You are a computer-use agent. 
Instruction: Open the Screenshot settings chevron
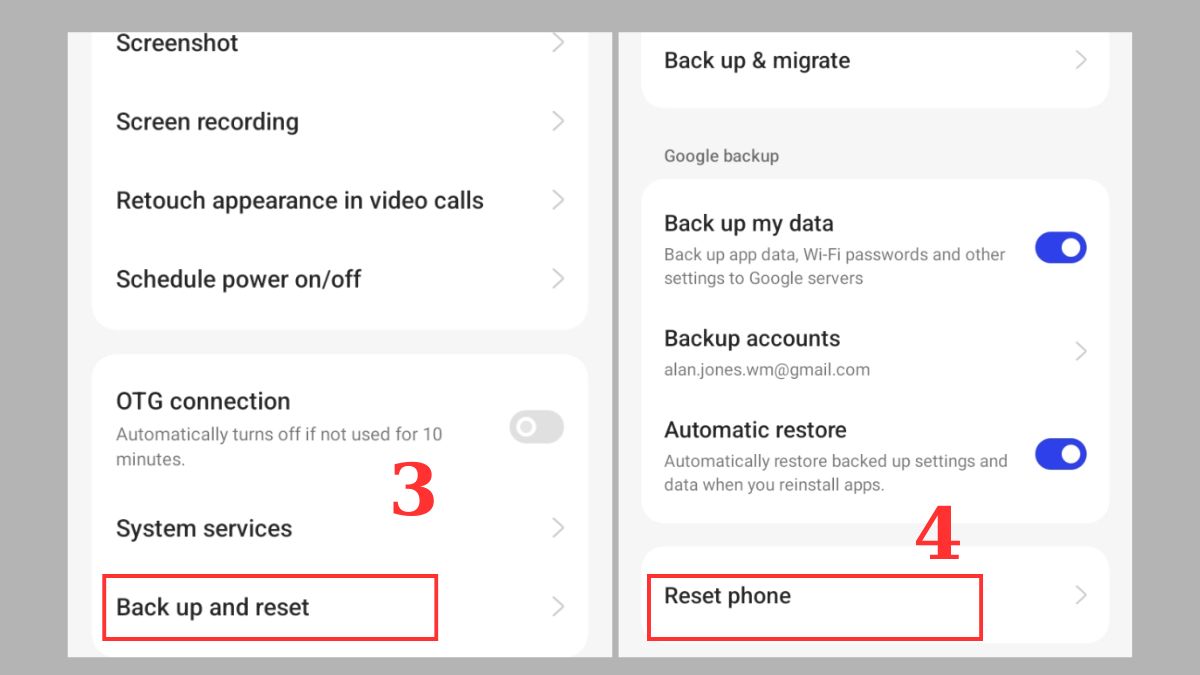558,43
